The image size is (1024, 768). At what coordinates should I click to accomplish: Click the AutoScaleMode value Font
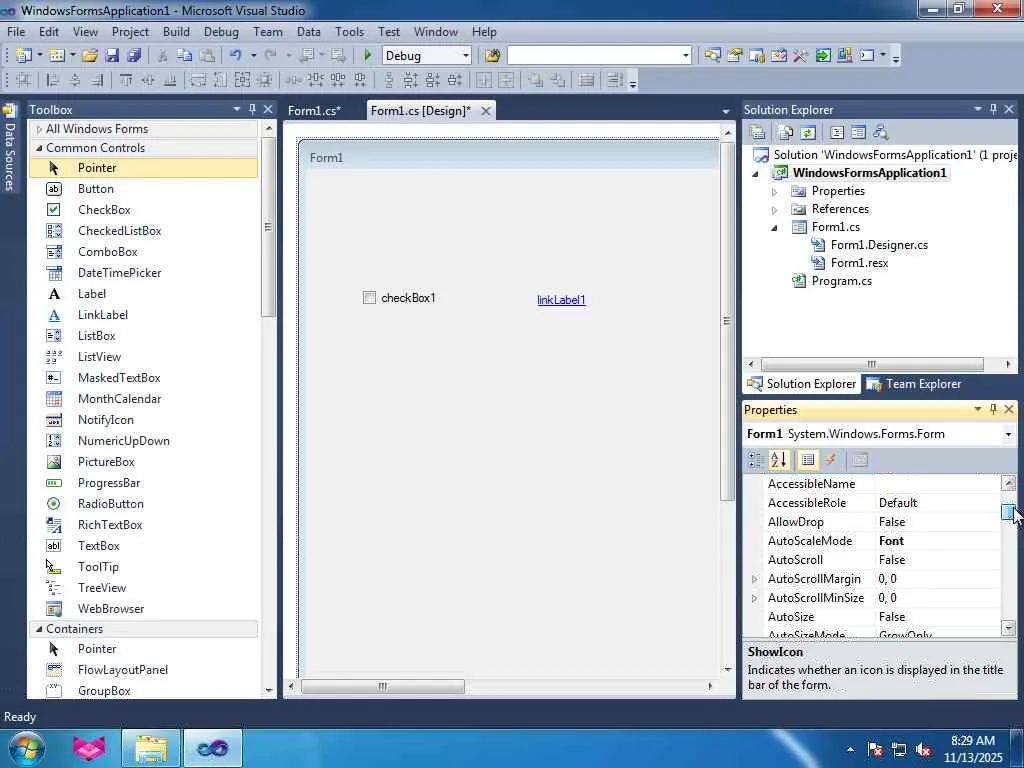pos(891,541)
